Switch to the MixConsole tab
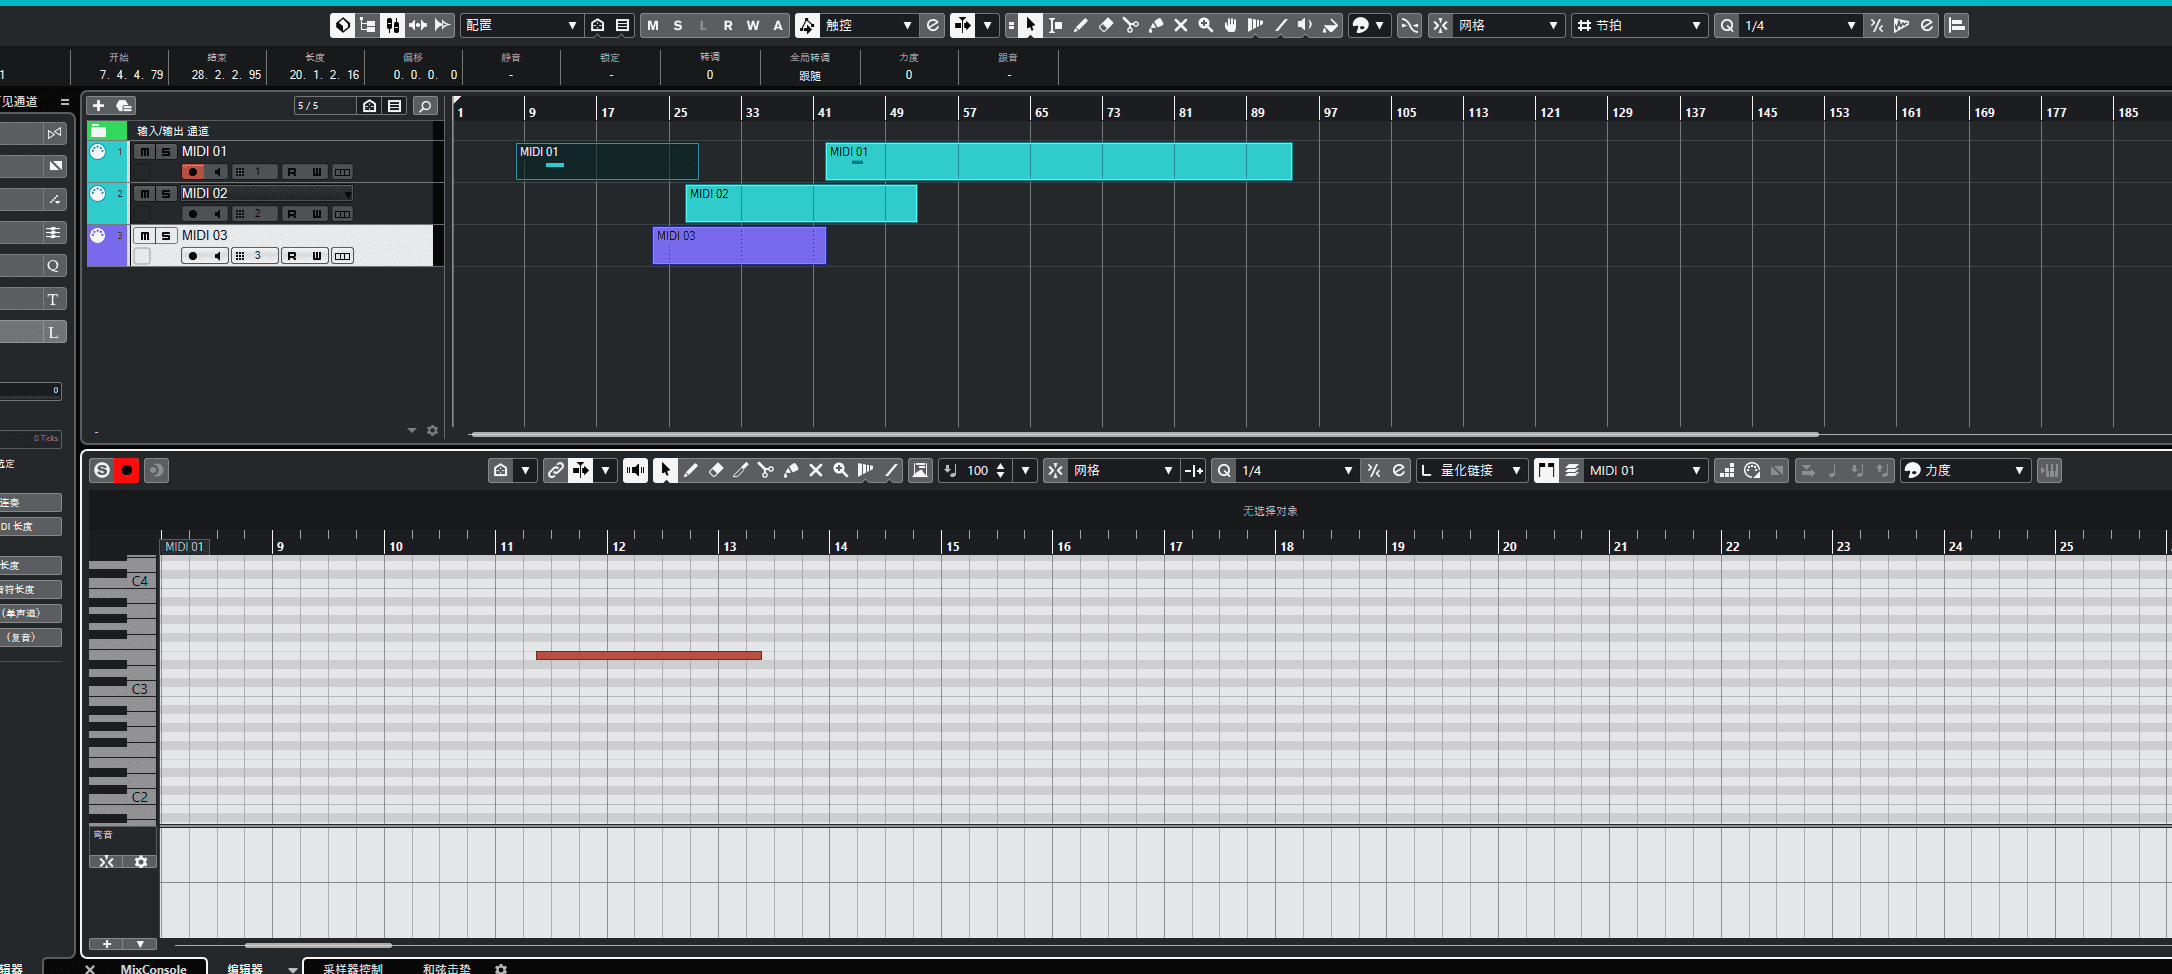Viewport: 2172px width, 974px height. [153, 968]
